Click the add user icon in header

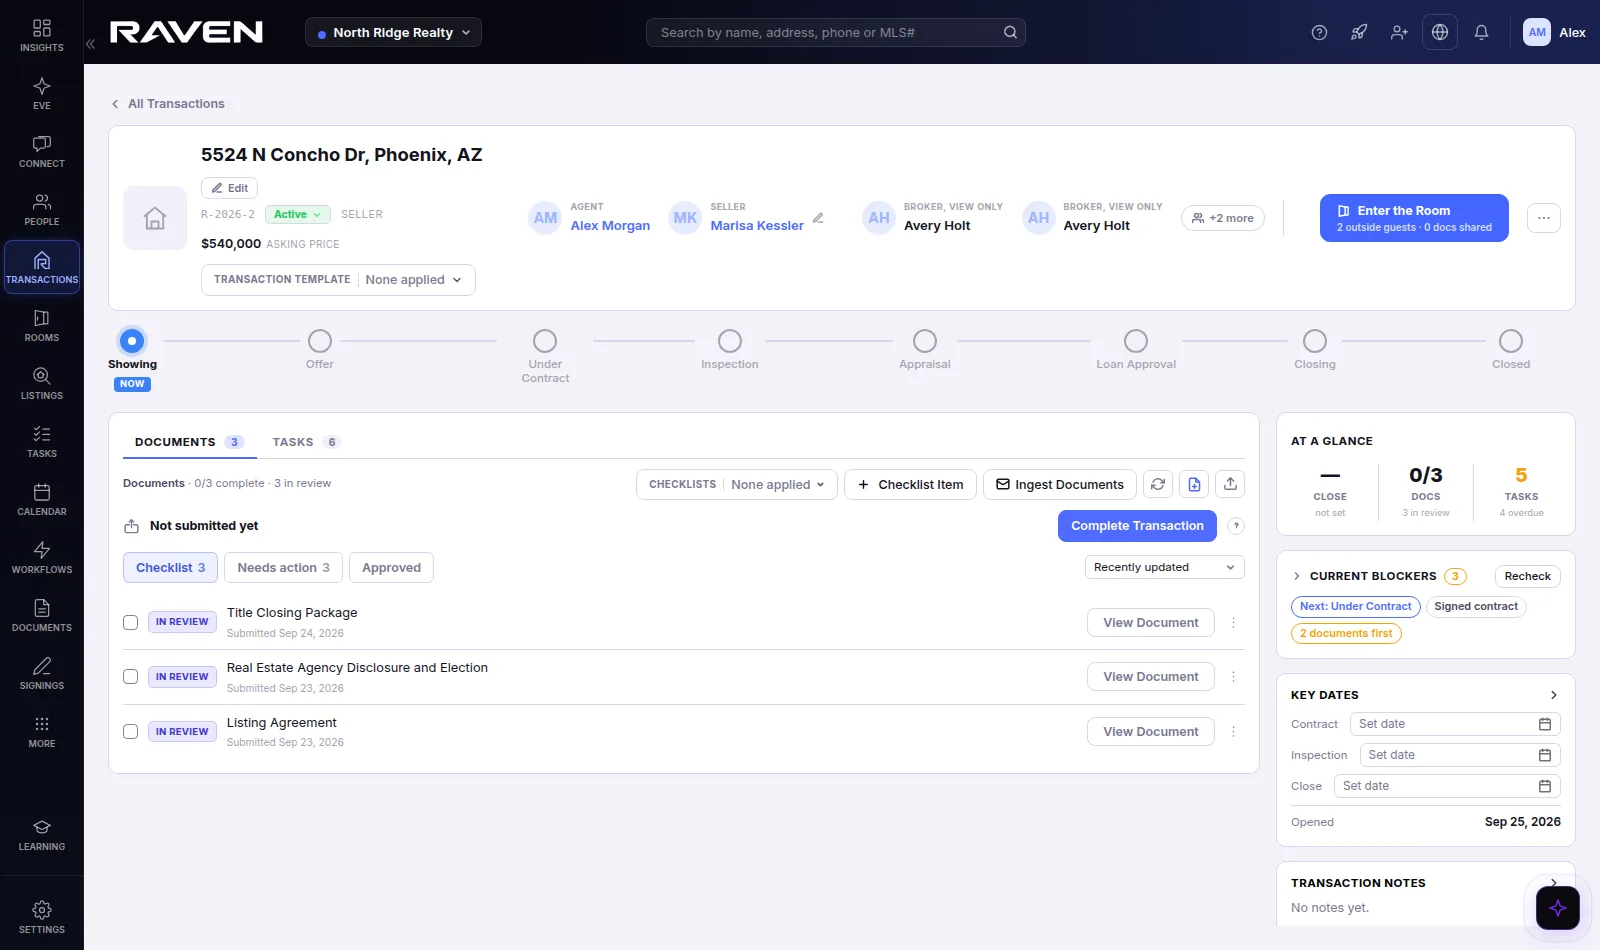(1399, 32)
